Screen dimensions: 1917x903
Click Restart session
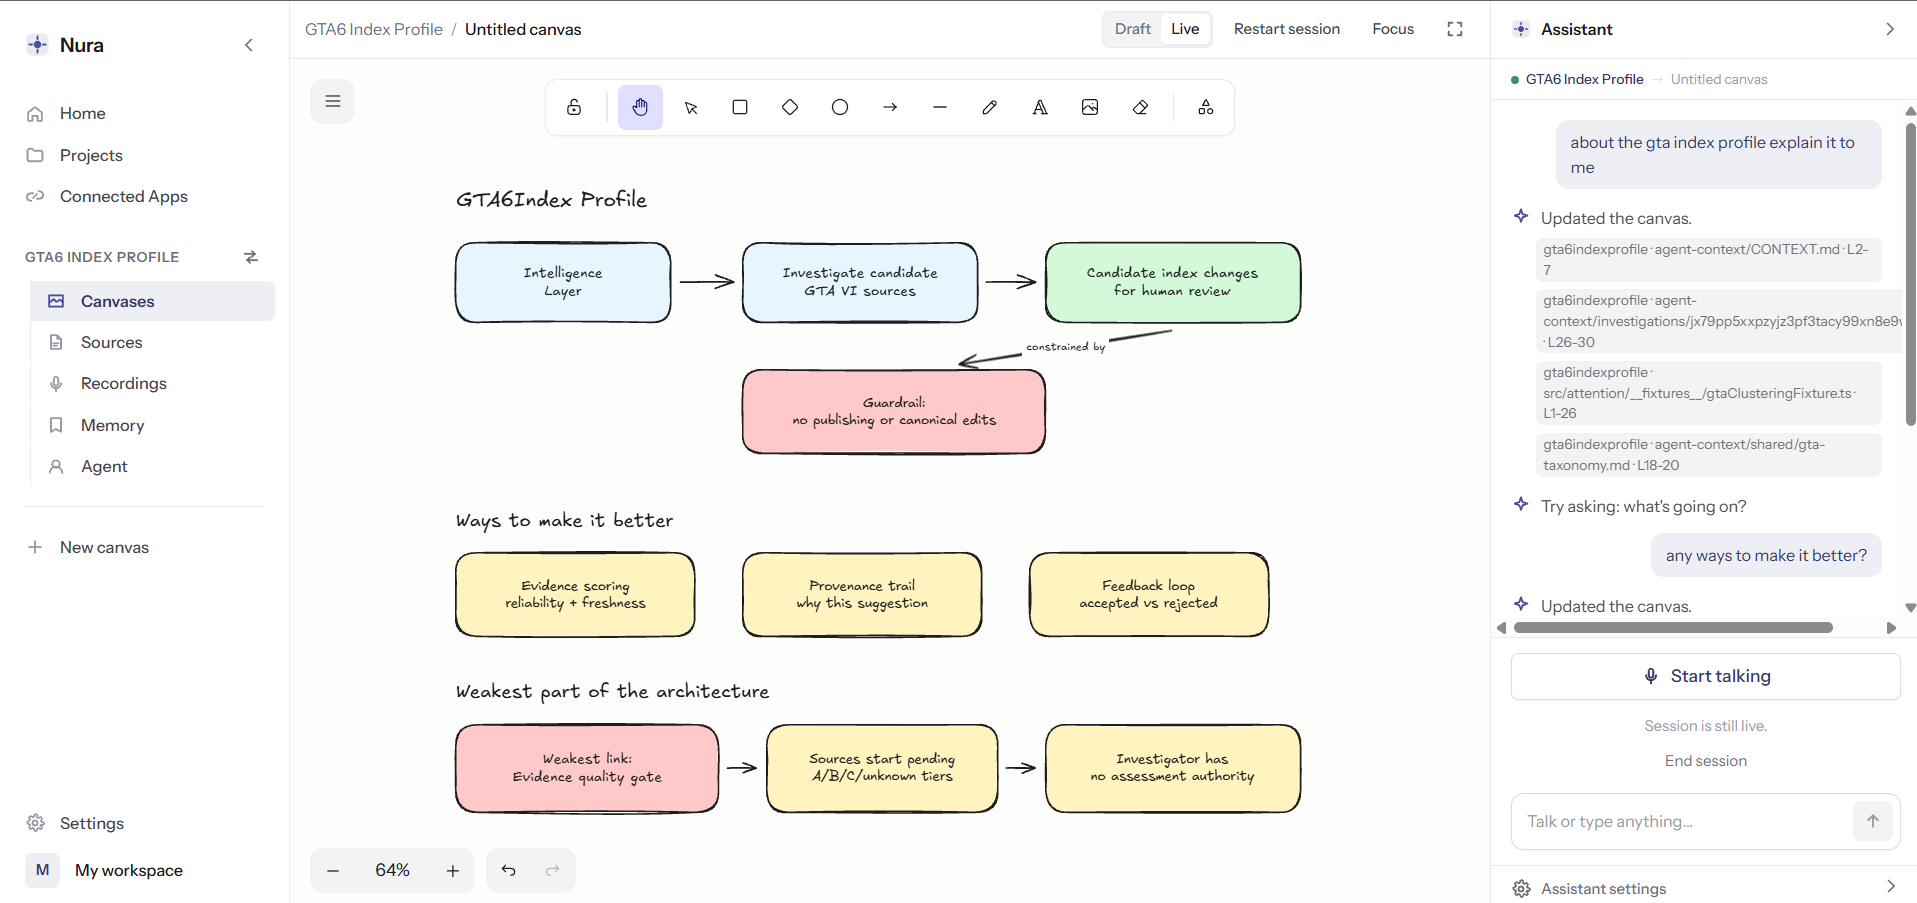(x=1286, y=29)
